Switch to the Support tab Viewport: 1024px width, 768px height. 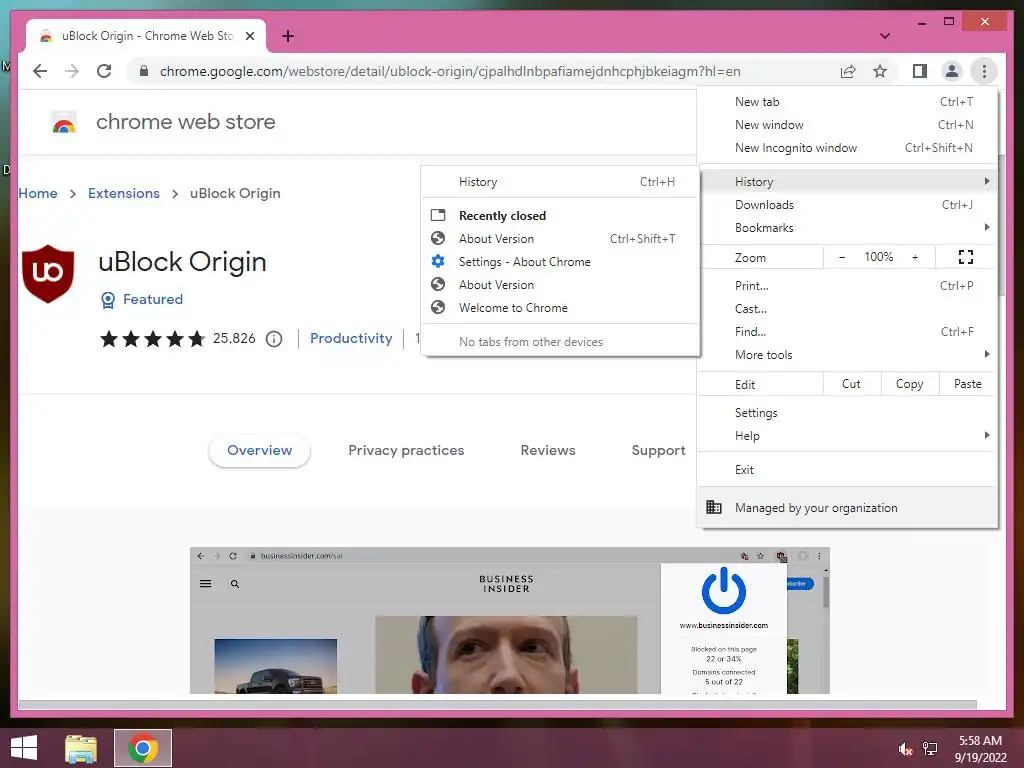[x=658, y=450]
